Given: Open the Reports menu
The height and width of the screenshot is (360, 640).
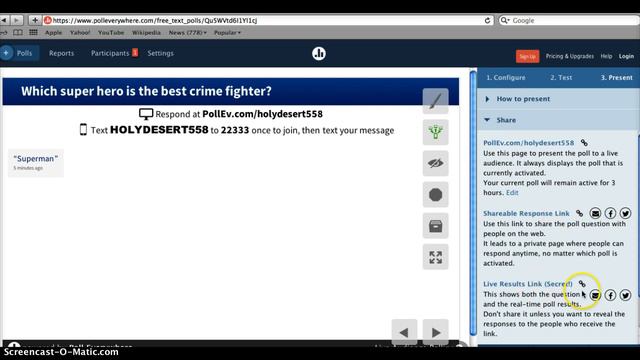Looking at the screenshot, I should [62, 53].
